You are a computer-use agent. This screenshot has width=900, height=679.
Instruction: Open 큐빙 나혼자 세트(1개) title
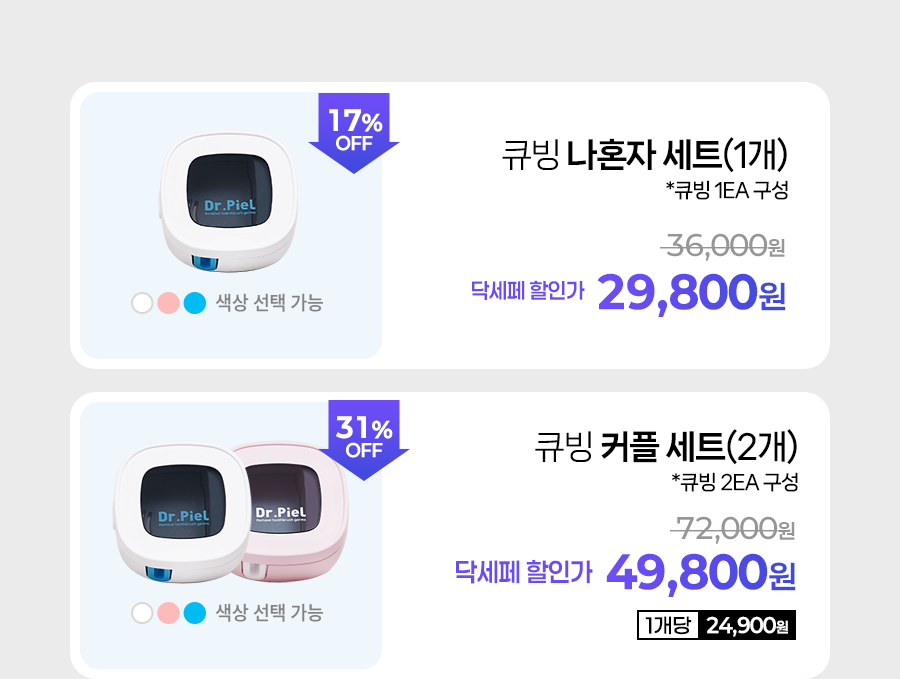pos(646,155)
